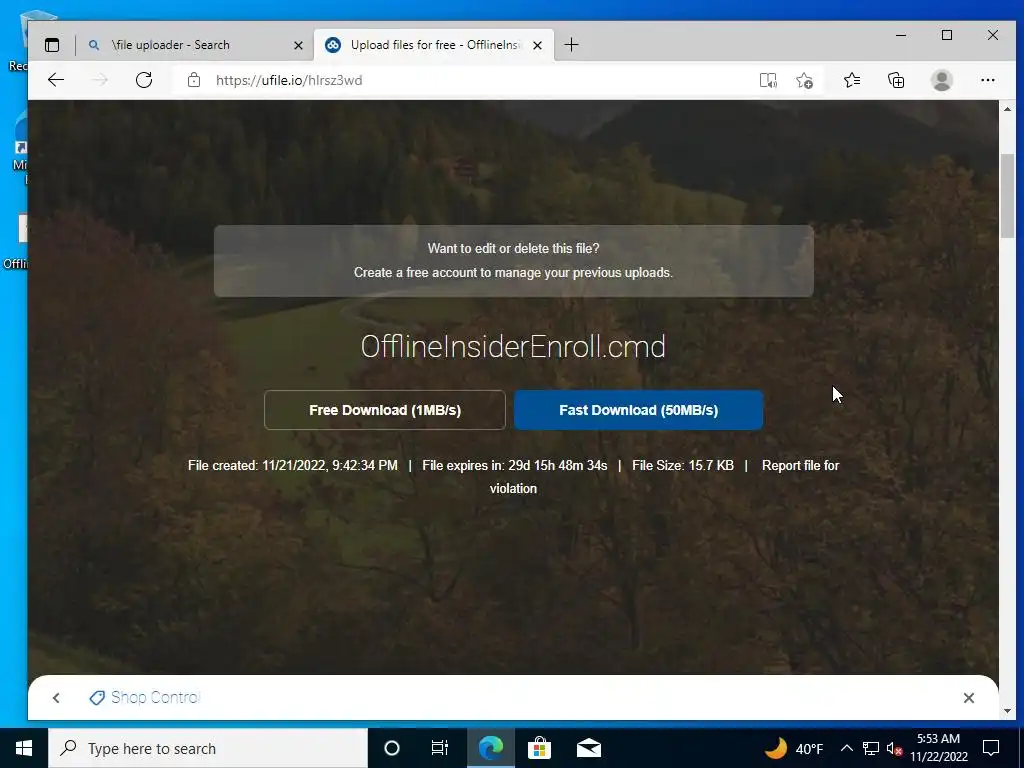The height and width of the screenshot is (768, 1024).
Task: Open Task View on the taskbar
Action: coord(440,748)
